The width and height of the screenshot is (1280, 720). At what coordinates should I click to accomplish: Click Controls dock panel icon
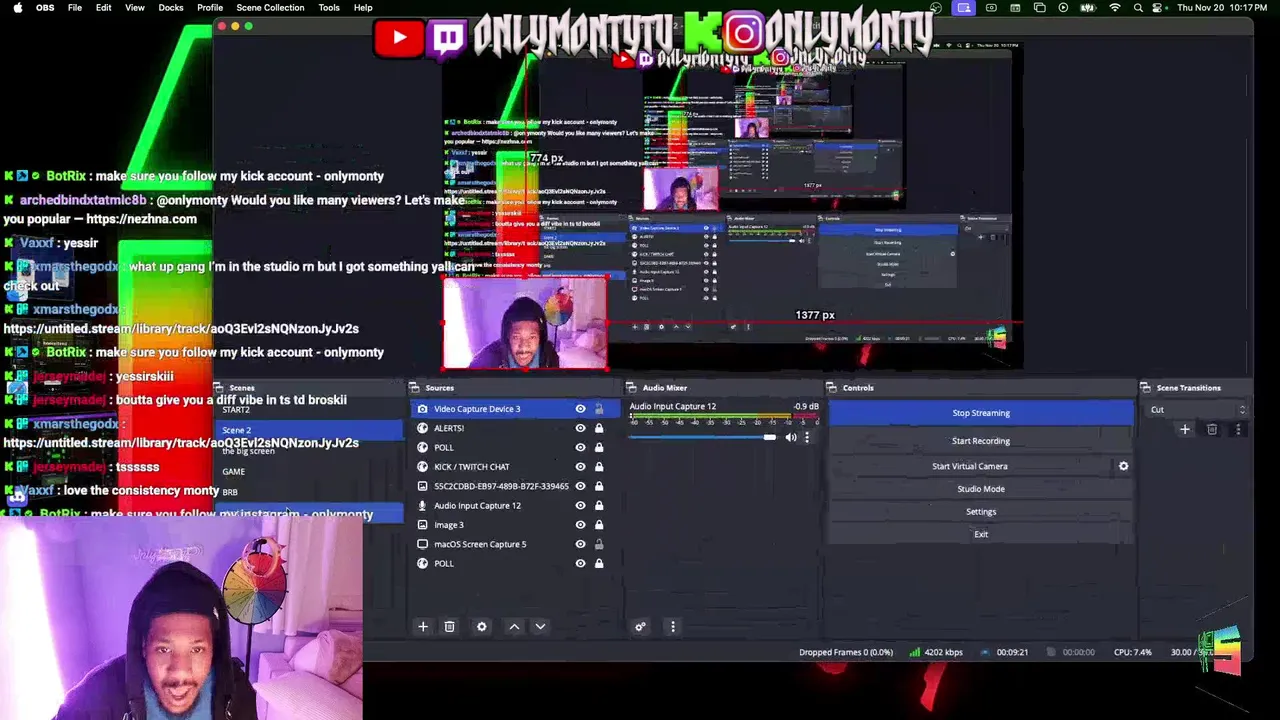[832, 388]
